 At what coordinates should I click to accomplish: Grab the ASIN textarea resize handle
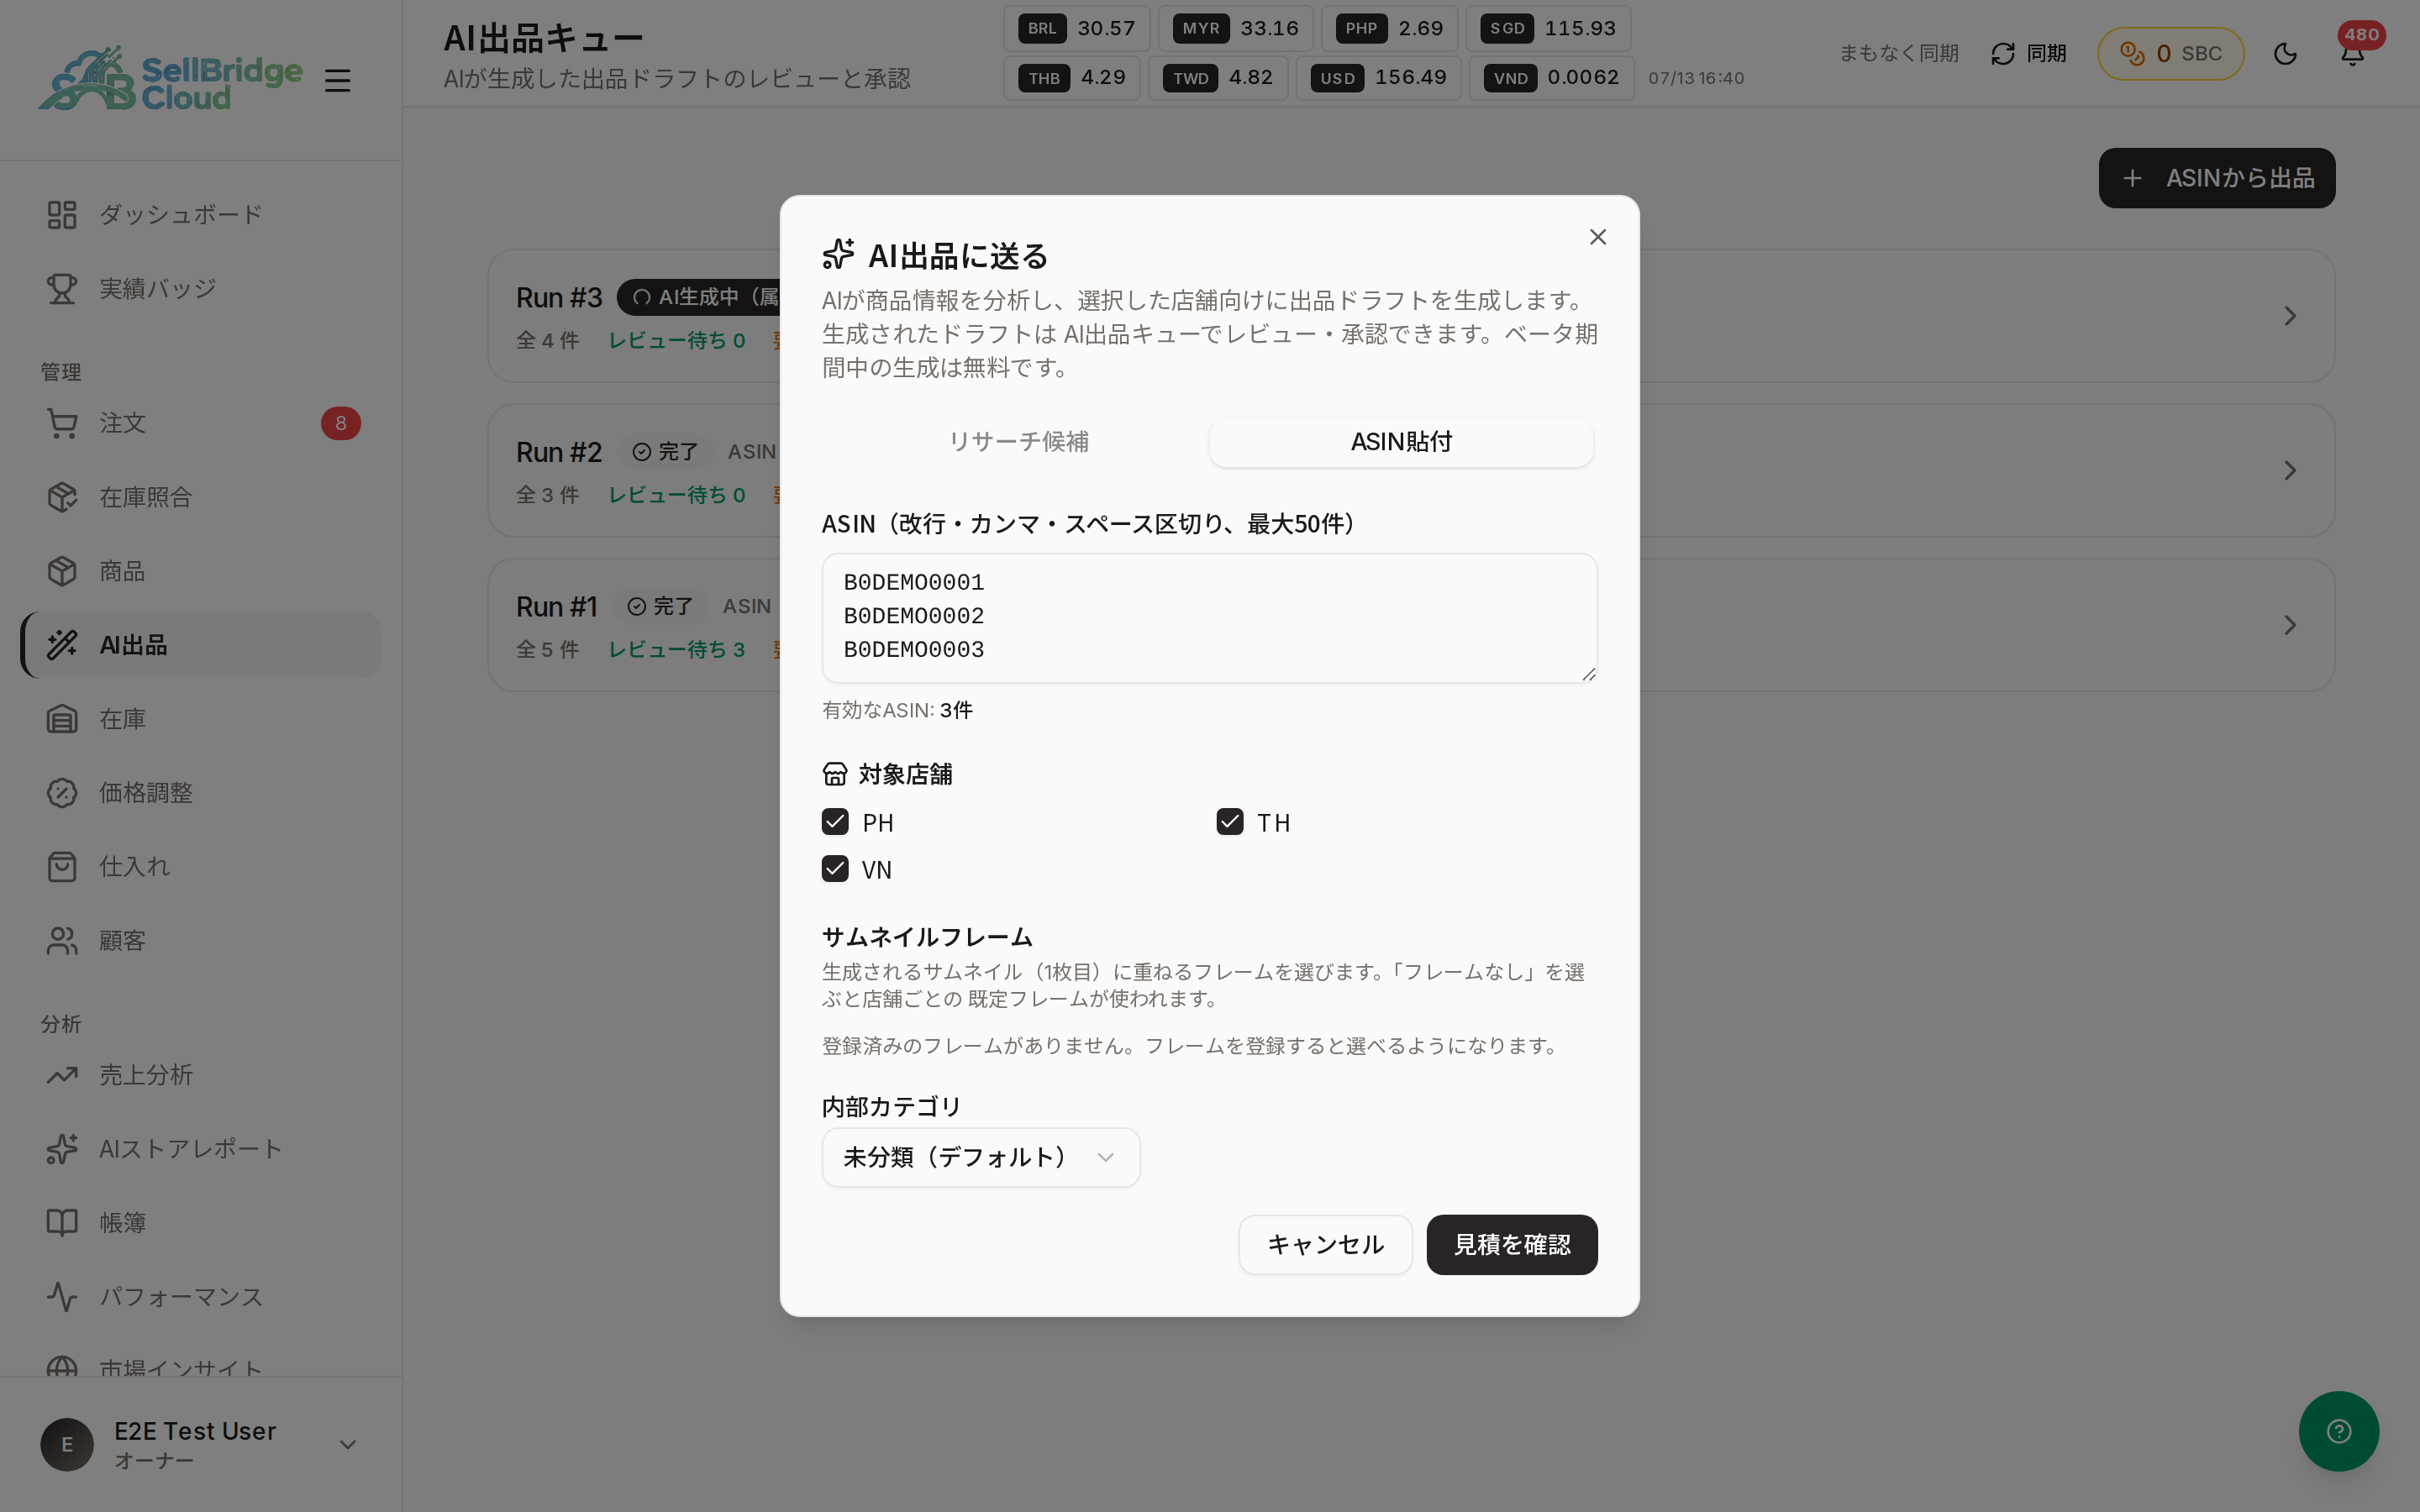click(x=1588, y=674)
